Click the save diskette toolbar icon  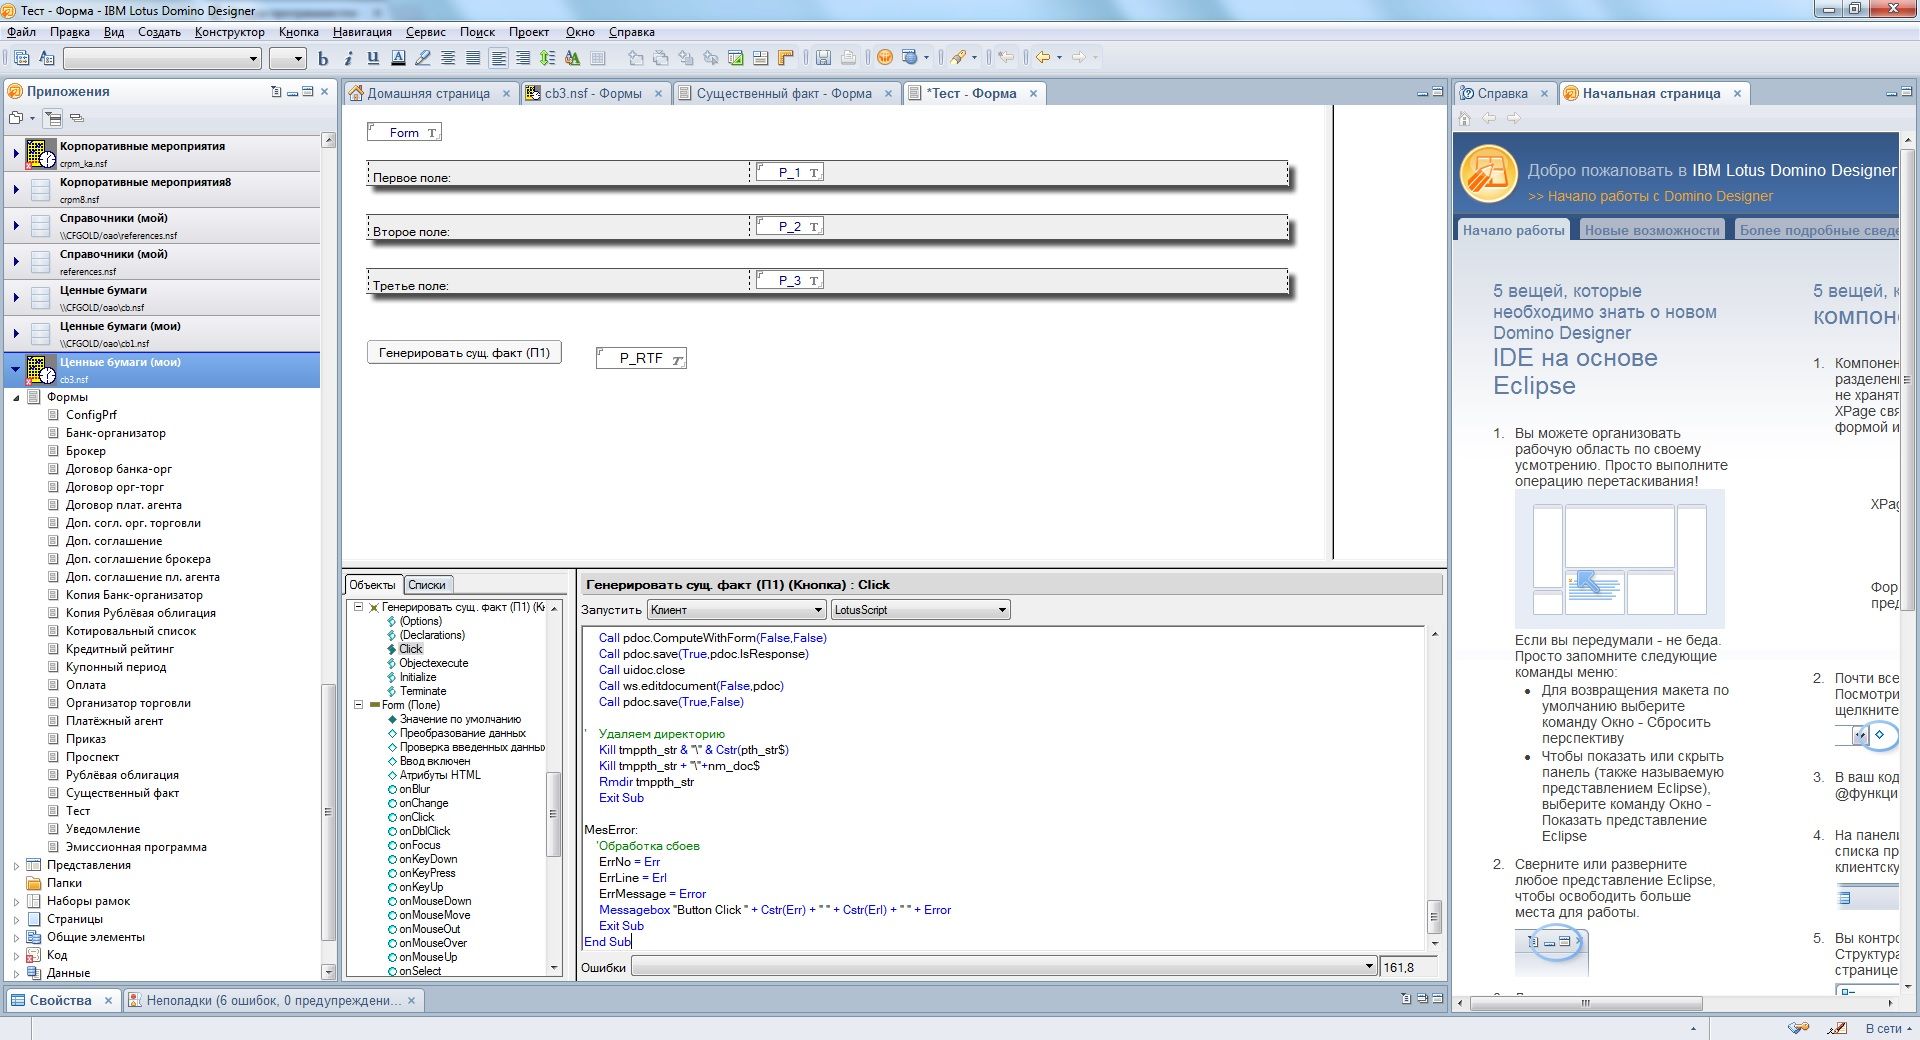click(x=823, y=58)
